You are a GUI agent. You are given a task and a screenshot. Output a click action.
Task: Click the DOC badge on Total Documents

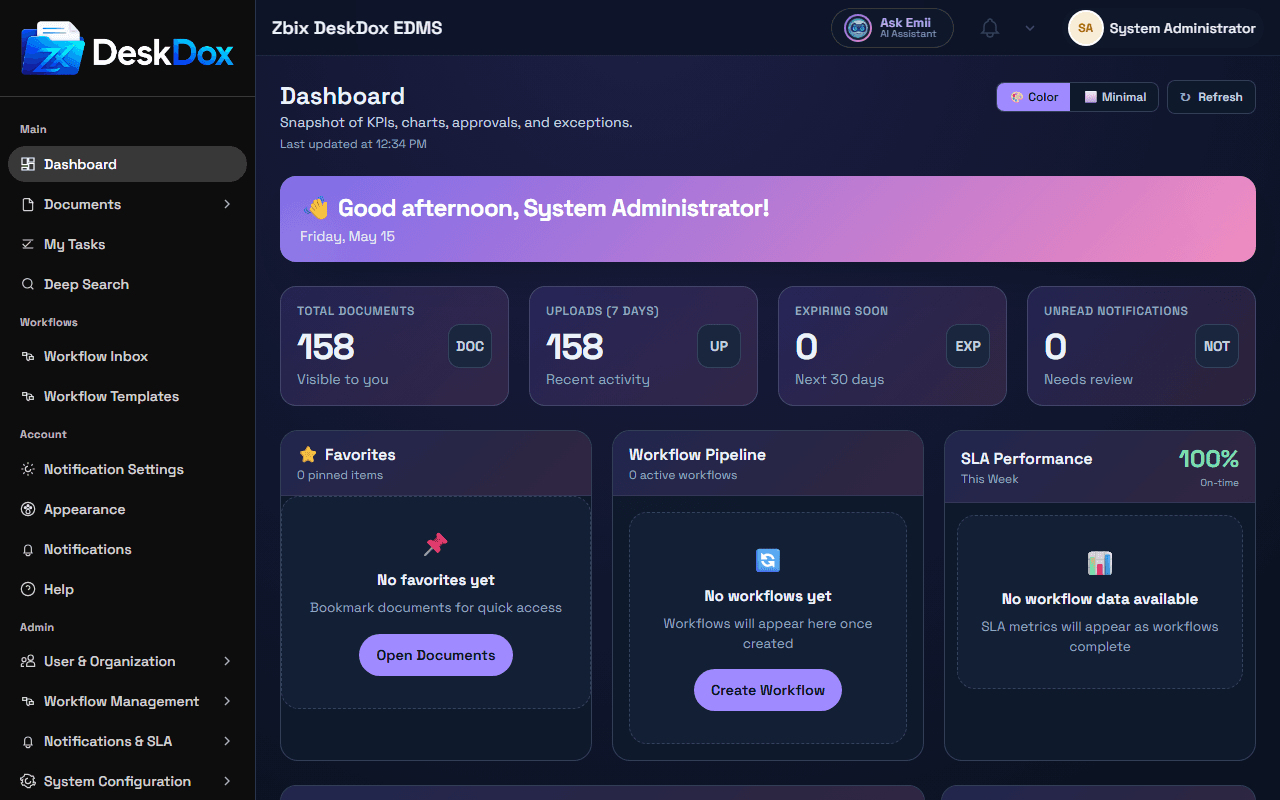coord(470,346)
